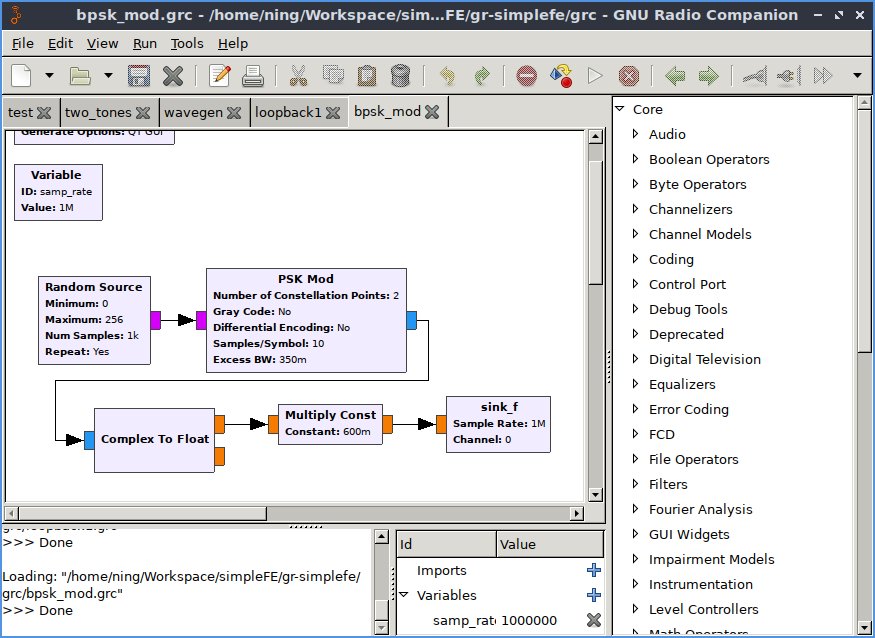This screenshot has height=638, width=875.
Task: Remove the samp_rate variable entry
Action: [594, 620]
